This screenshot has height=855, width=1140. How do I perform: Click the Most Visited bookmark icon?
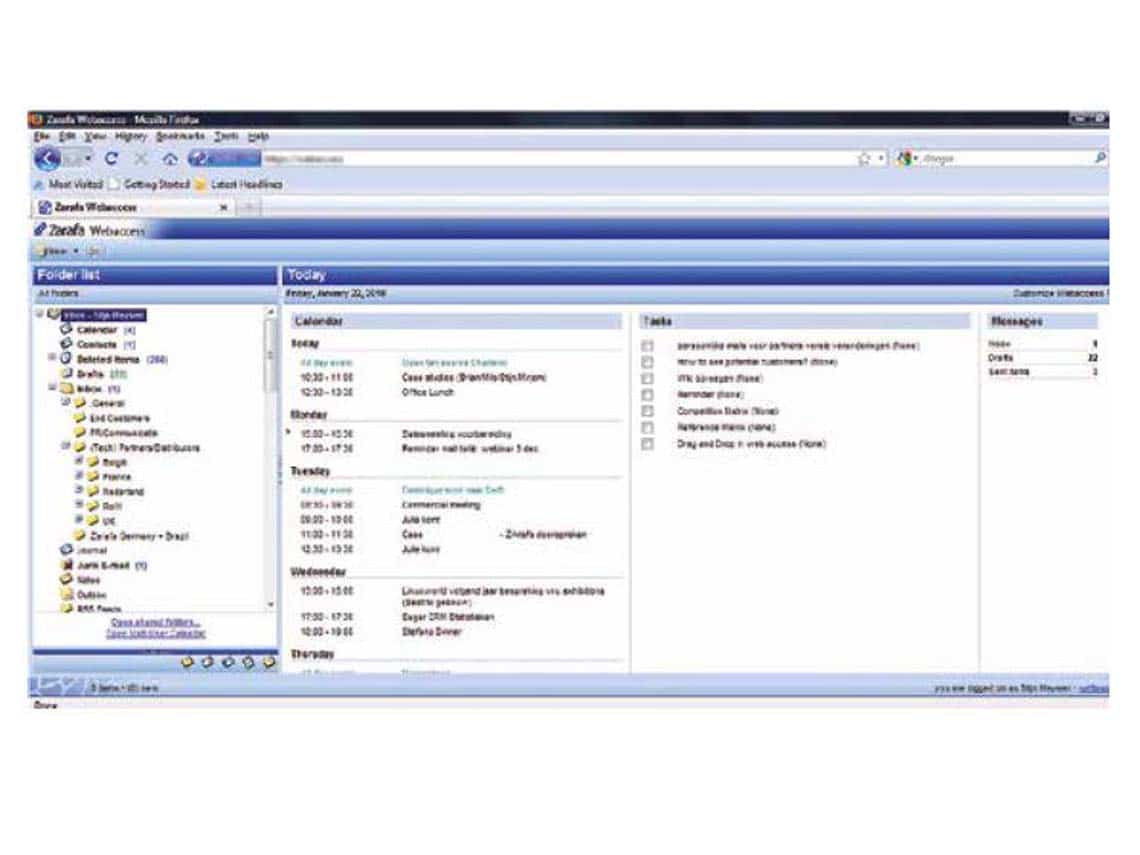pos(39,185)
